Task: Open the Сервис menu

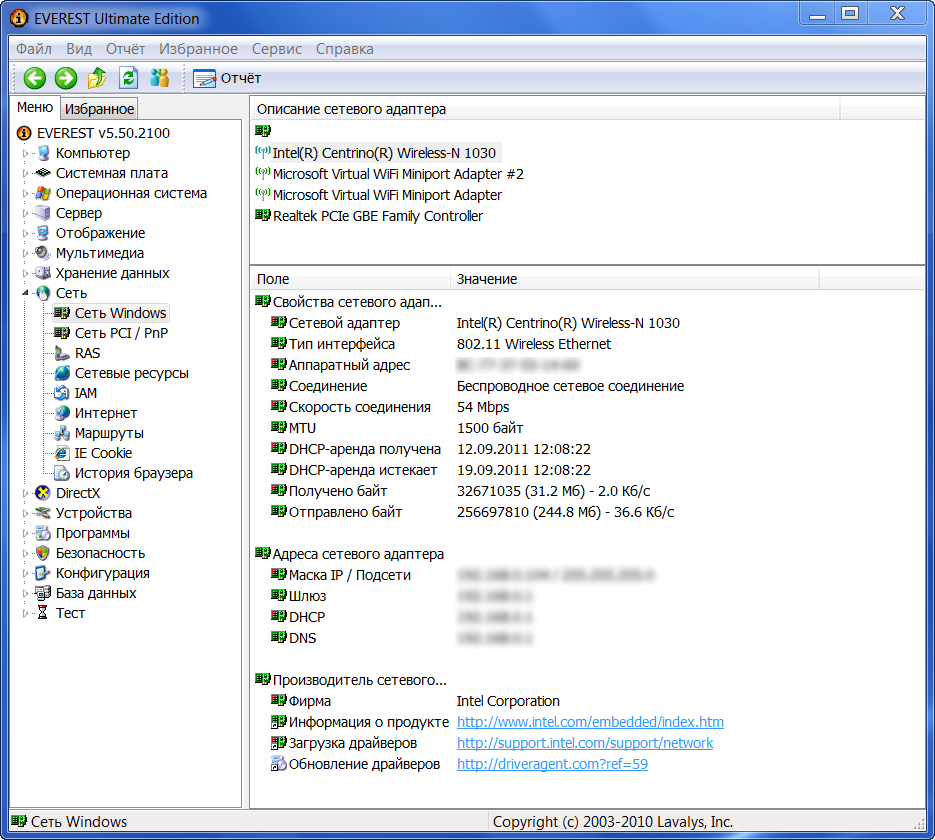Action: tap(277, 49)
